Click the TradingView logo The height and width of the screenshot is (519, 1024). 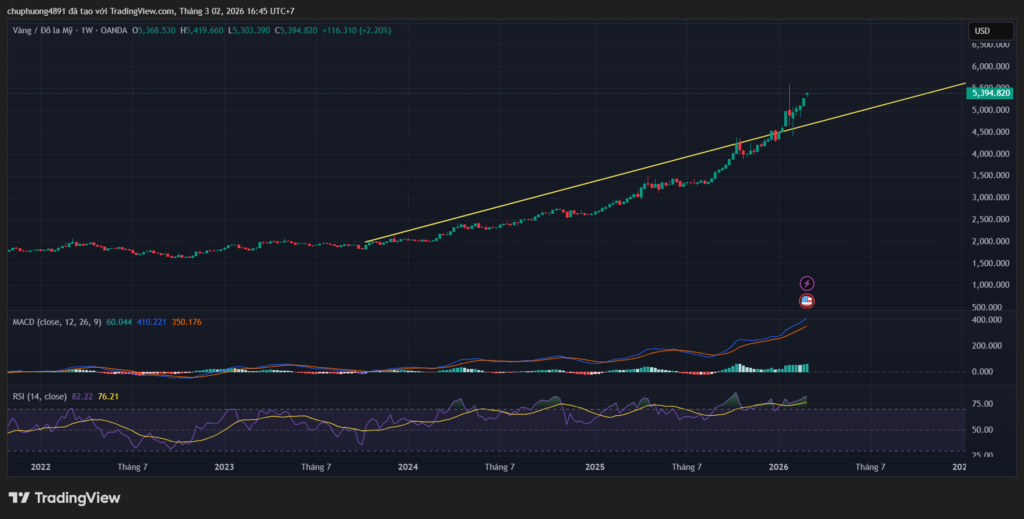pos(64,497)
